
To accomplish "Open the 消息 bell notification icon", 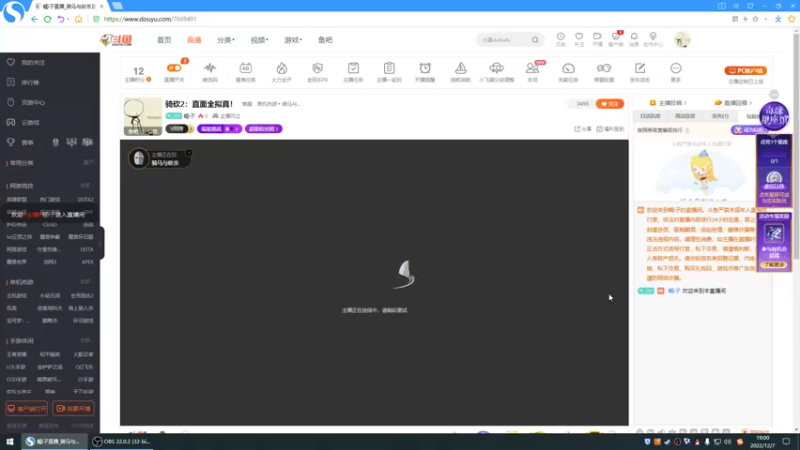I will tap(634, 37).
